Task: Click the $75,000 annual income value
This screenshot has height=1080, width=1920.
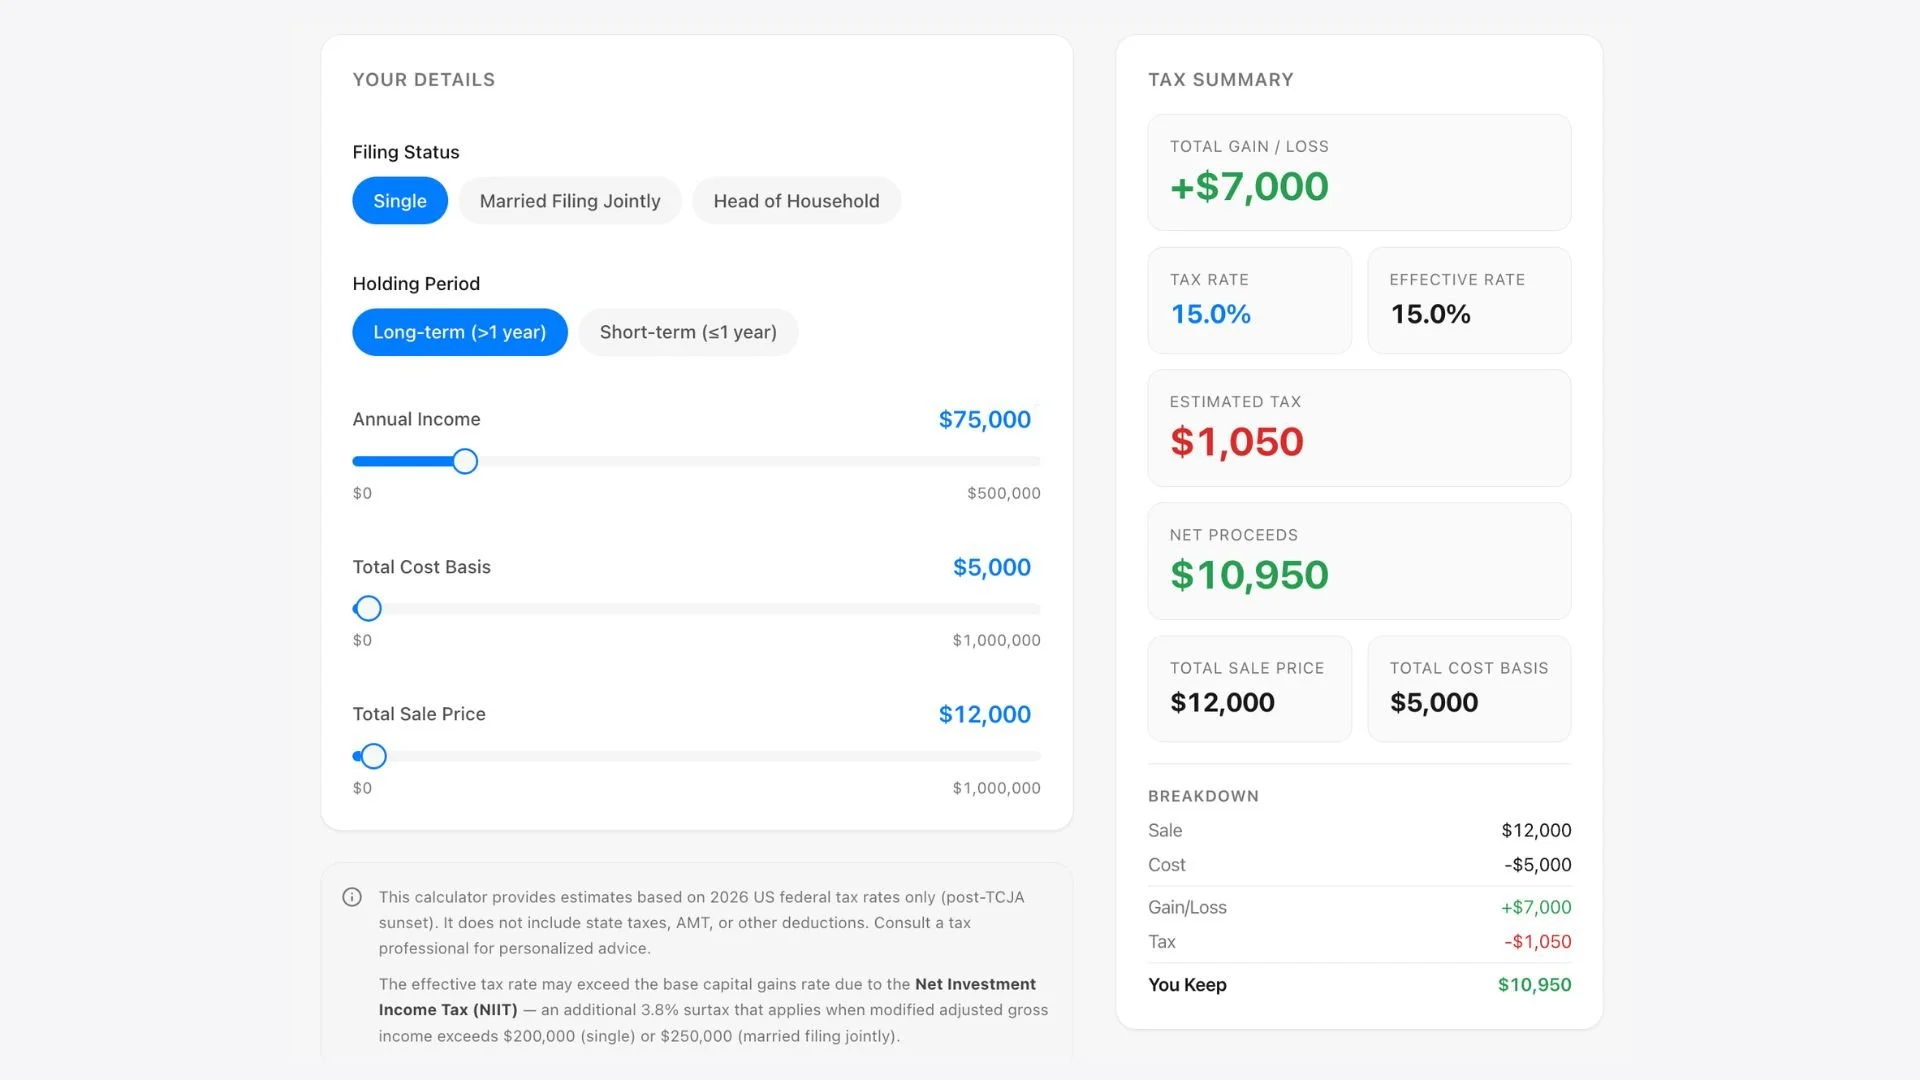Action: (x=984, y=419)
